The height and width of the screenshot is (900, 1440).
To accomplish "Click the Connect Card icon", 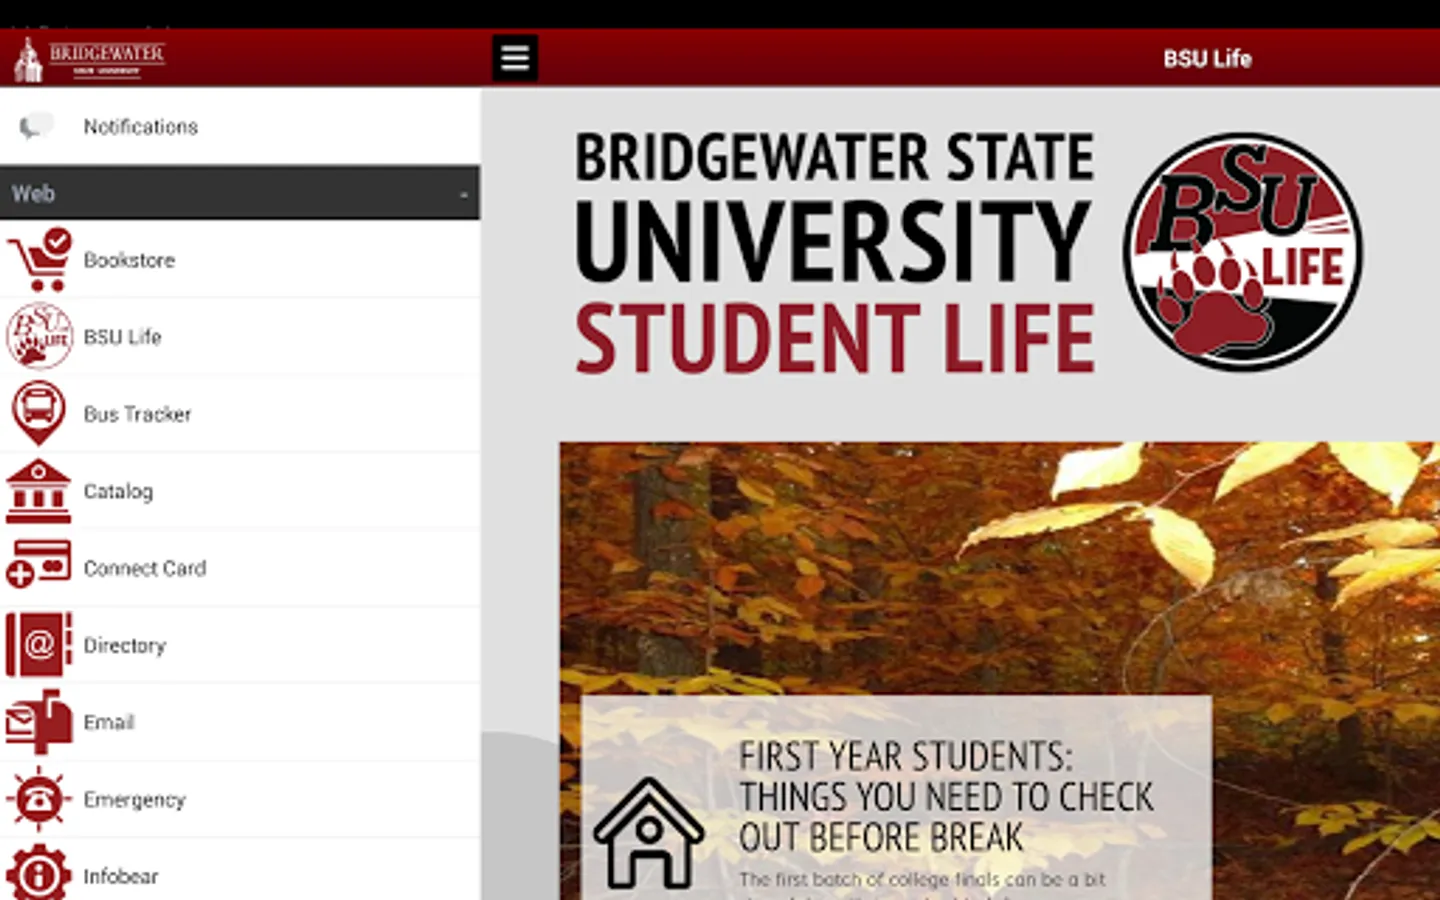I will pos(38,564).
